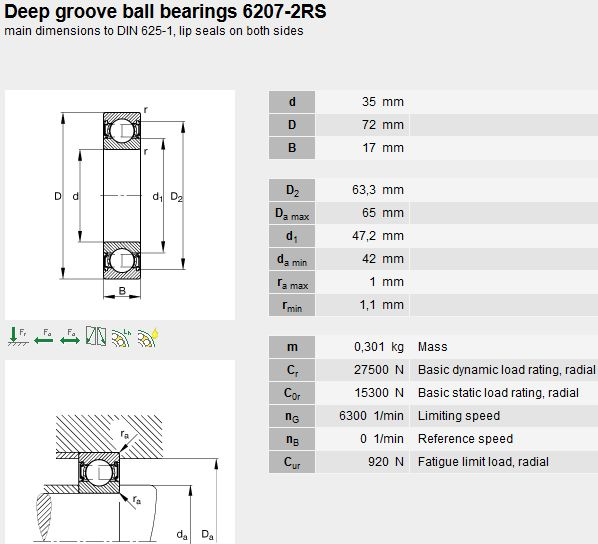Click the single-direction axial load Fa icon
The width and height of the screenshot is (598, 544).
(x=43, y=337)
